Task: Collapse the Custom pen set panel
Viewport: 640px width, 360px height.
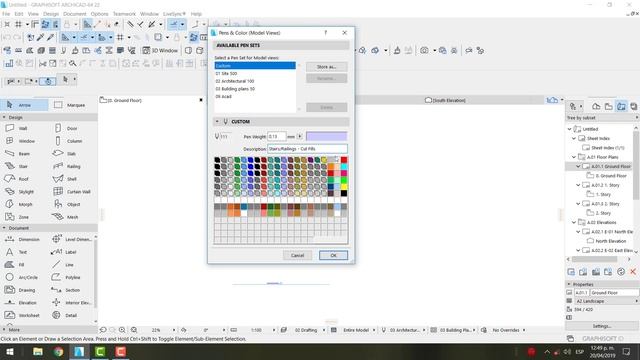Action: 217,122
